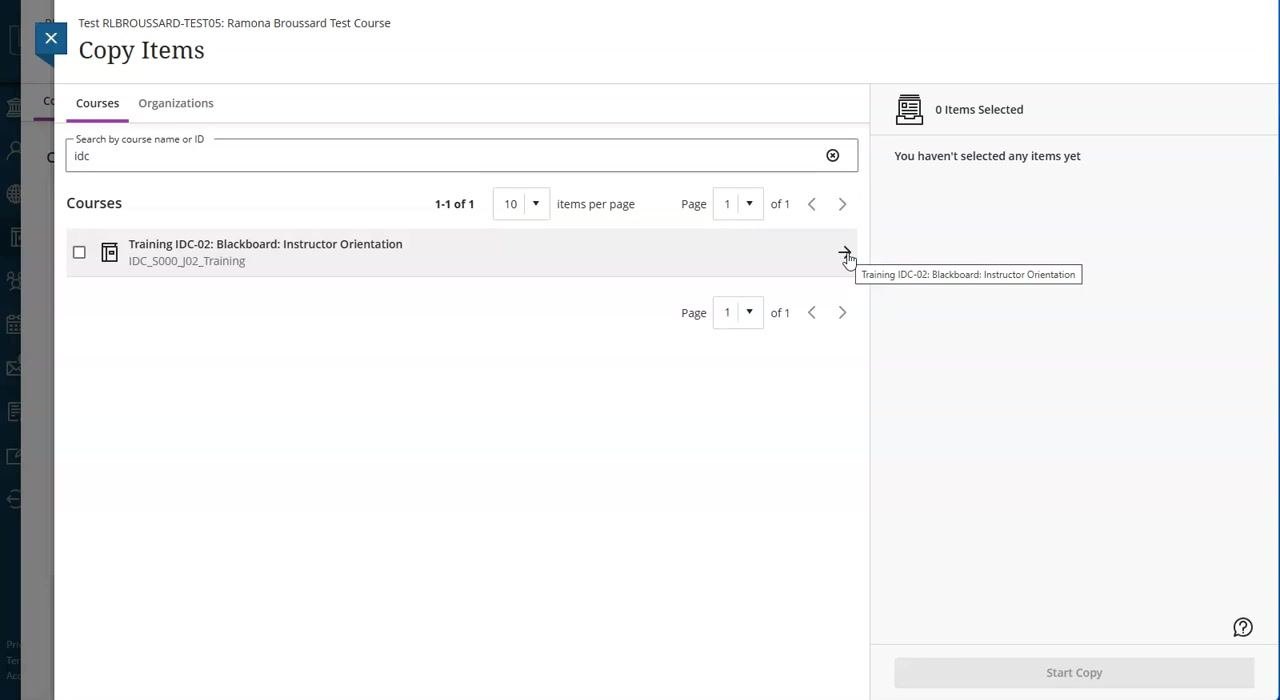Viewport: 1280px width, 700px height.
Task: Close the Copy Items panel
Action: [x=51, y=38]
